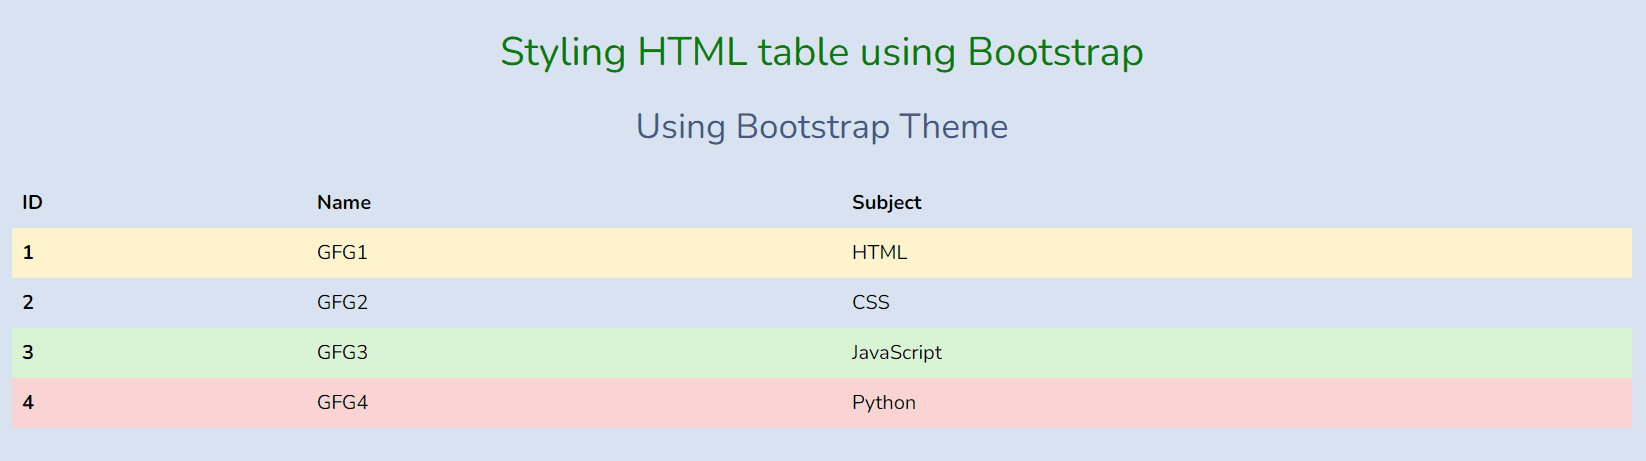Click the GFG4 name cell
The image size is (1646, 461).
574,403
